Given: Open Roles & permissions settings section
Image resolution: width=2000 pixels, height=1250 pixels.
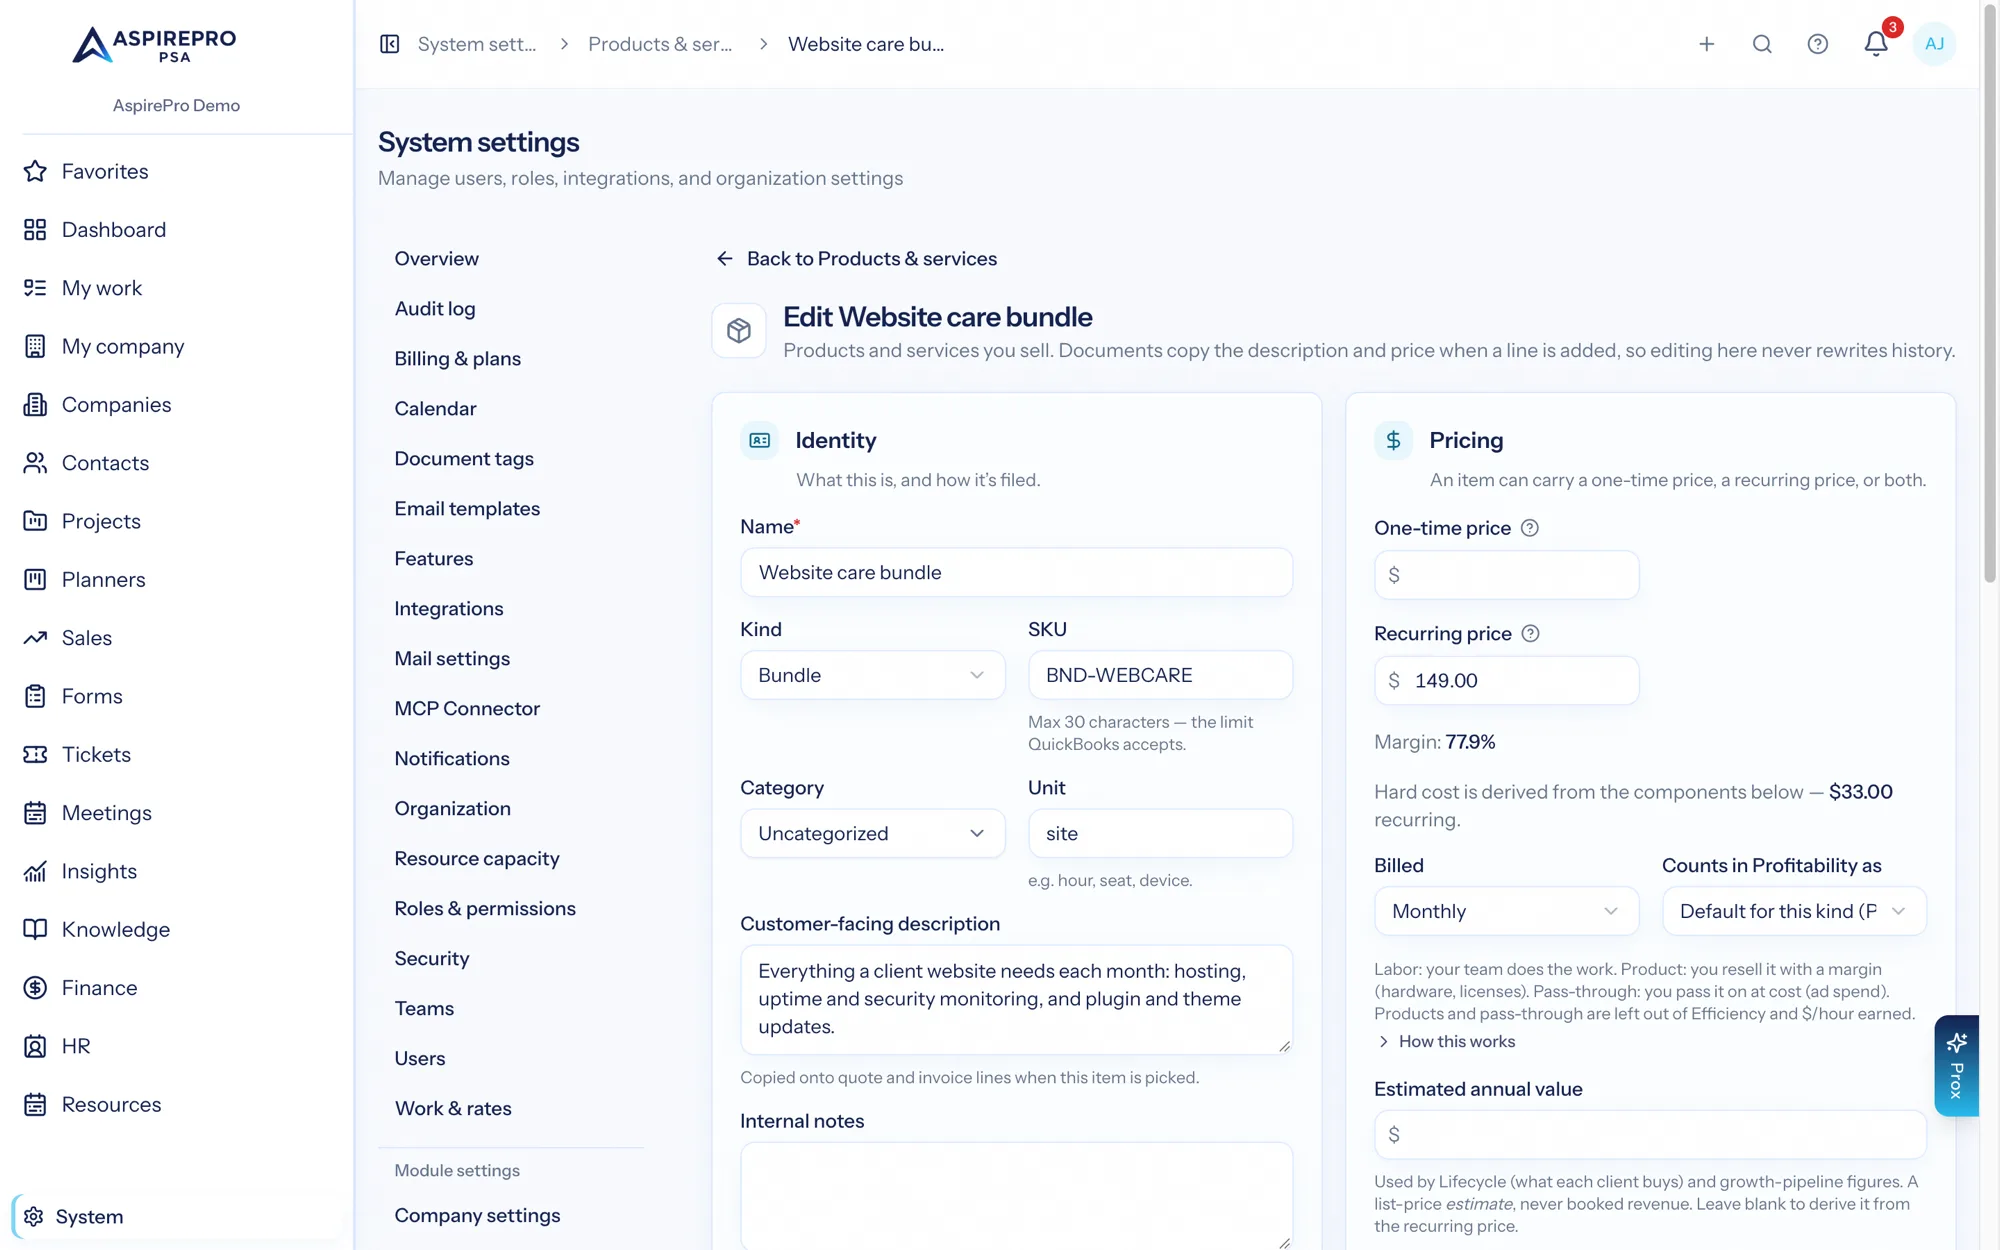Looking at the screenshot, I should pyautogui.click(x=485, y=909).
